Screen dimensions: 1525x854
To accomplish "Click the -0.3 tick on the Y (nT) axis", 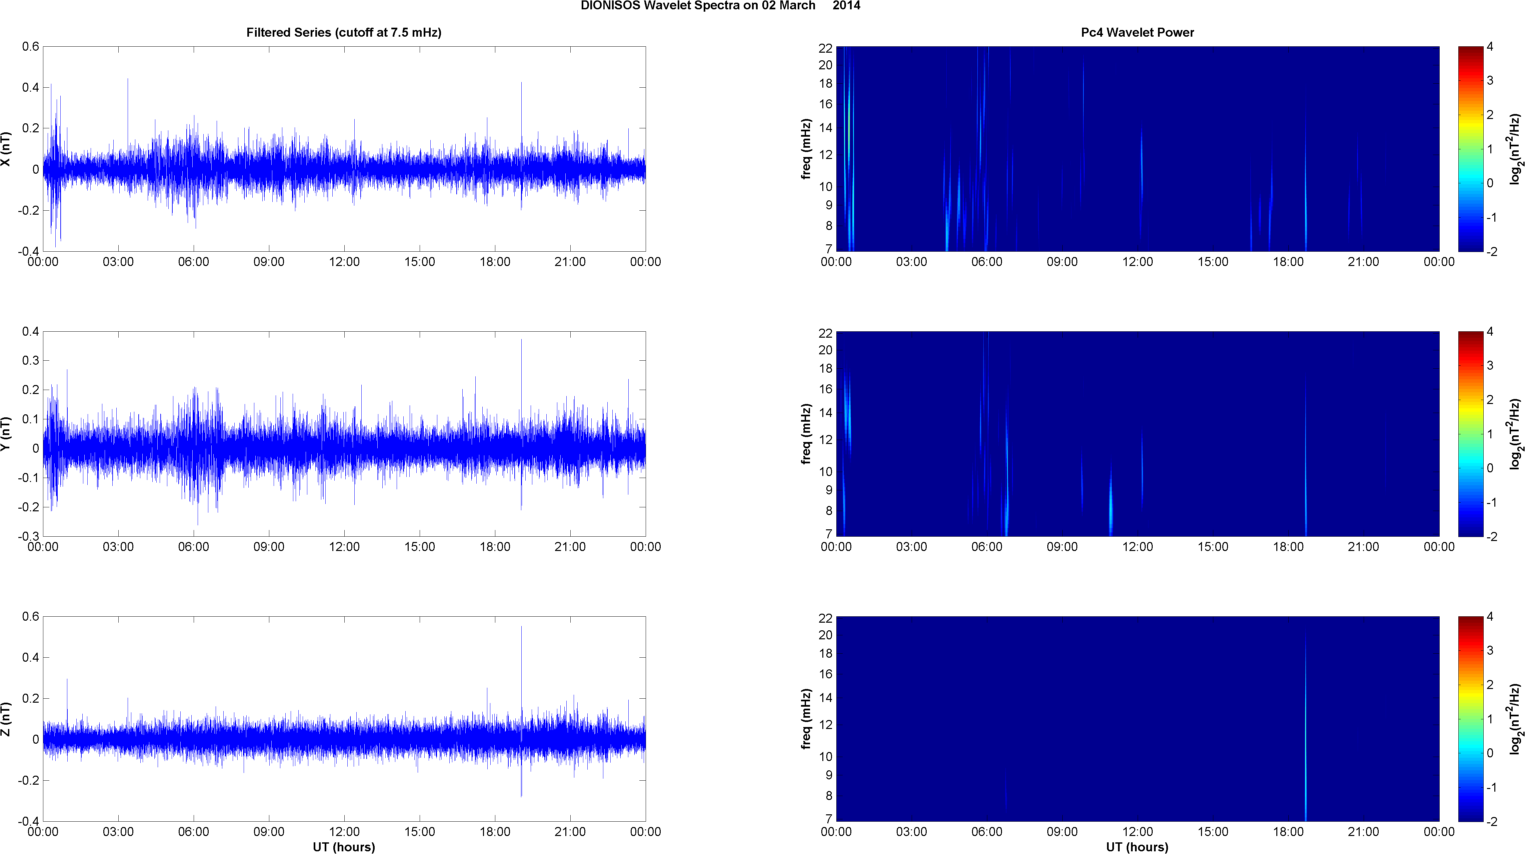I will [28, 537].
